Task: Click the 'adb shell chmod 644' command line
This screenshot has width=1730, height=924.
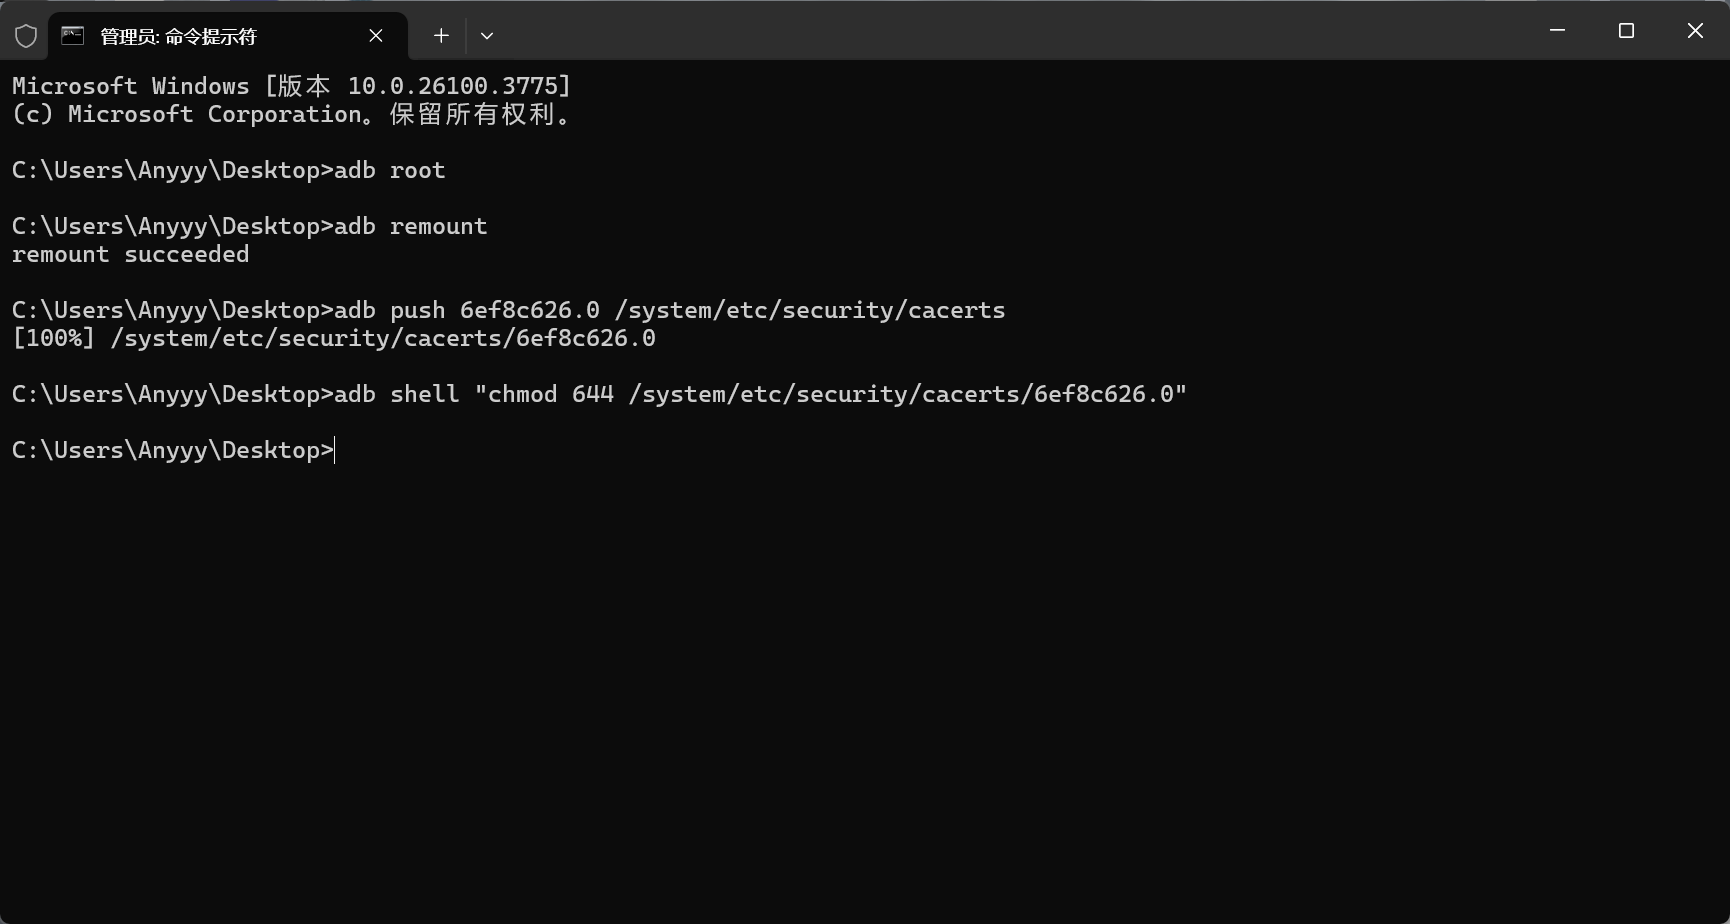Action: pos(599,394)
